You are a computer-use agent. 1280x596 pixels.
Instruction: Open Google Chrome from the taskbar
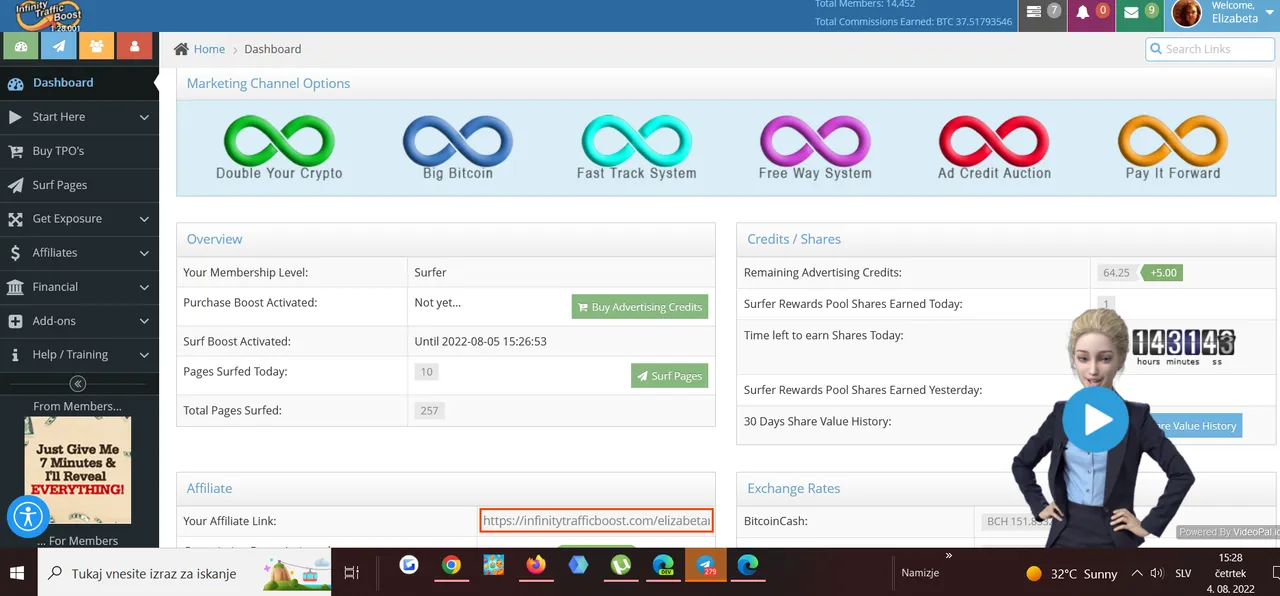[451, 566]
